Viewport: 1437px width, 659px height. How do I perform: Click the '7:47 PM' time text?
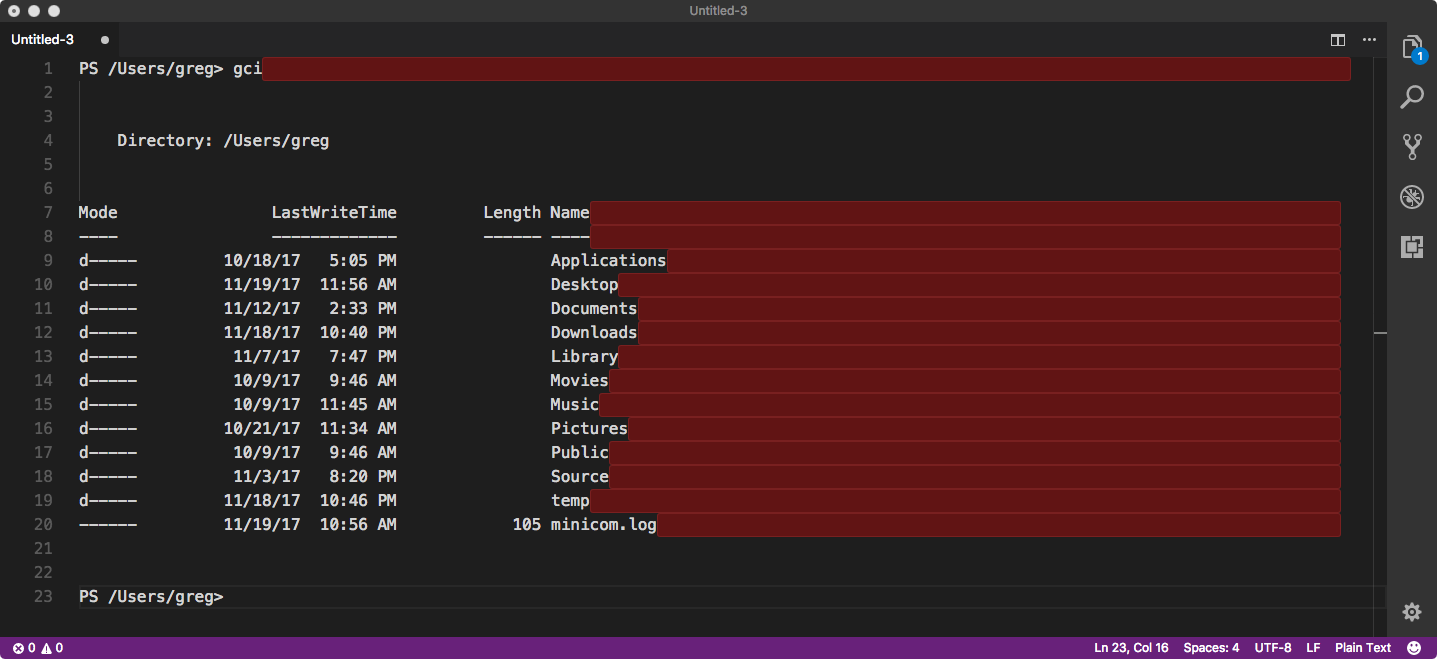point(363,357)
